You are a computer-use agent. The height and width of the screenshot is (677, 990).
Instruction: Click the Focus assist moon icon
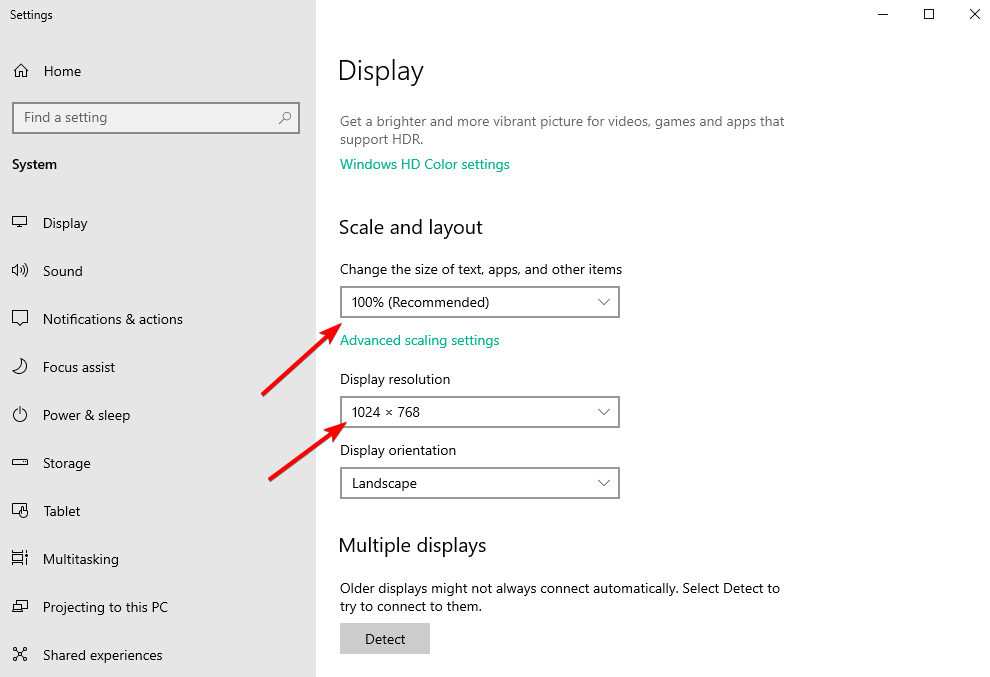[20, 366]
